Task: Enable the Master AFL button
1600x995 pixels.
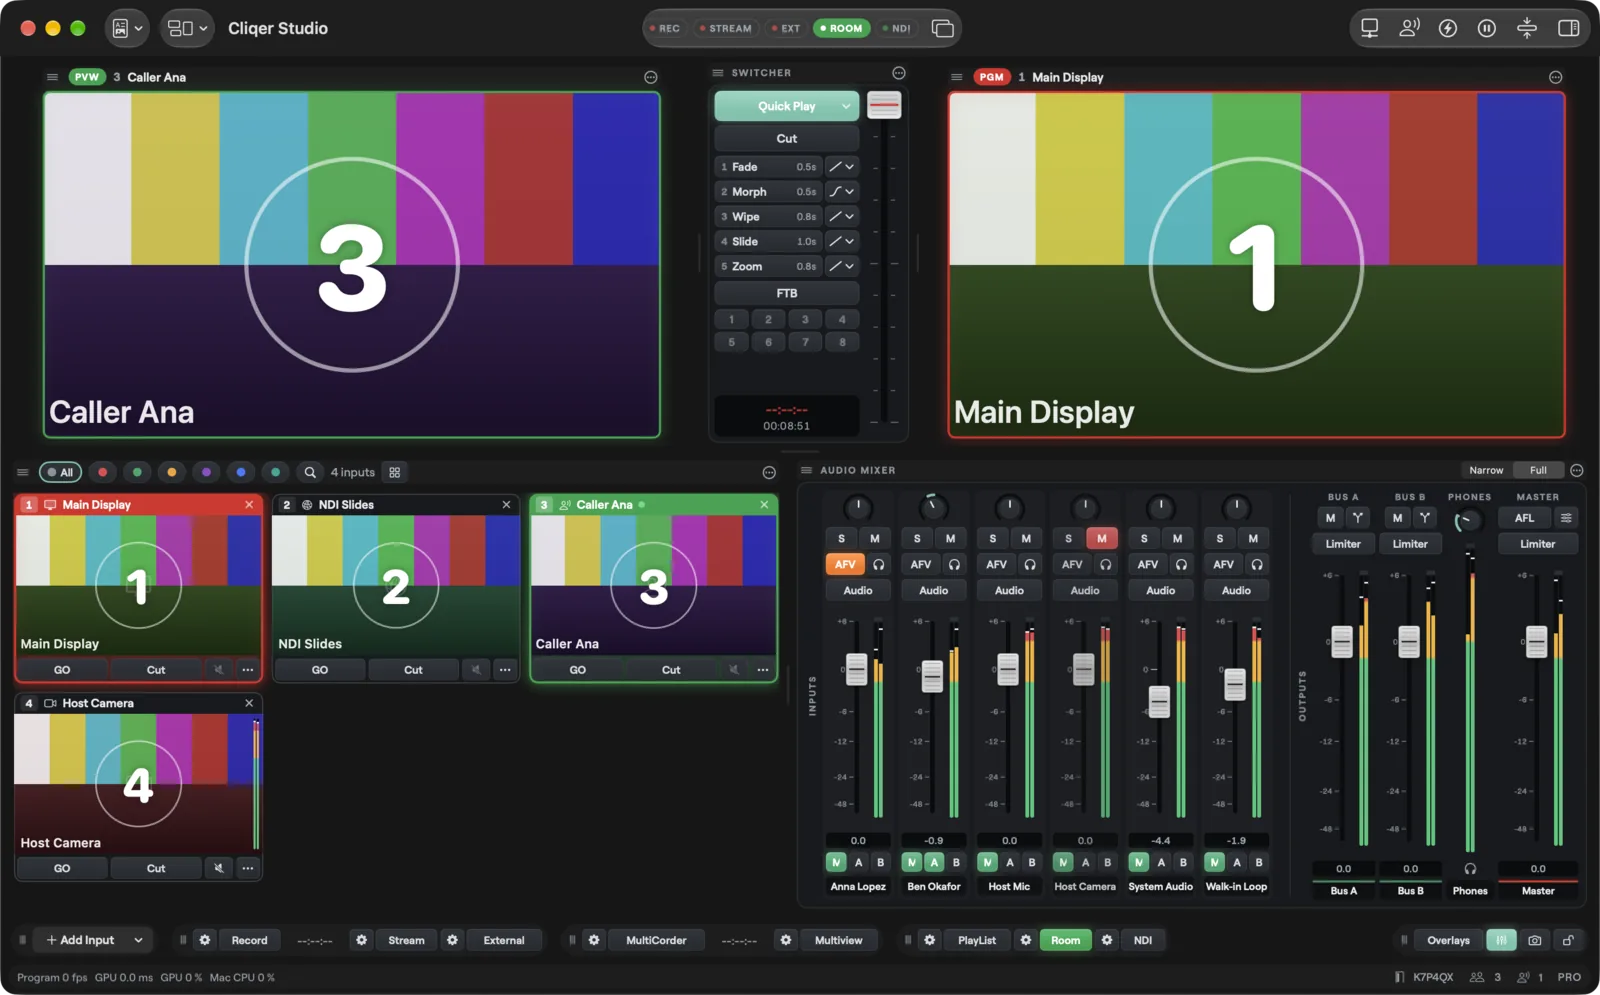Action: click(x=1524, y=518)
